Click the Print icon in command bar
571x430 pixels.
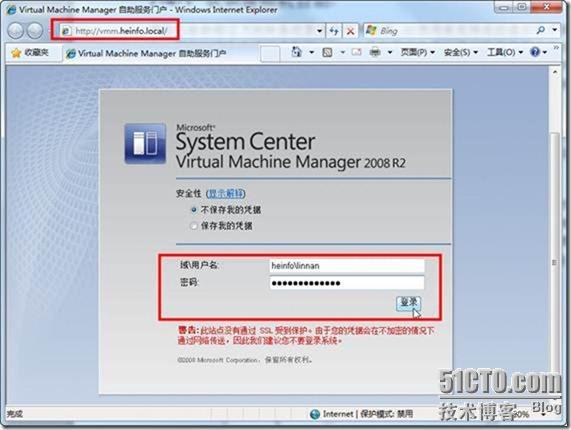pyautogui.click(x=375, y=52)
